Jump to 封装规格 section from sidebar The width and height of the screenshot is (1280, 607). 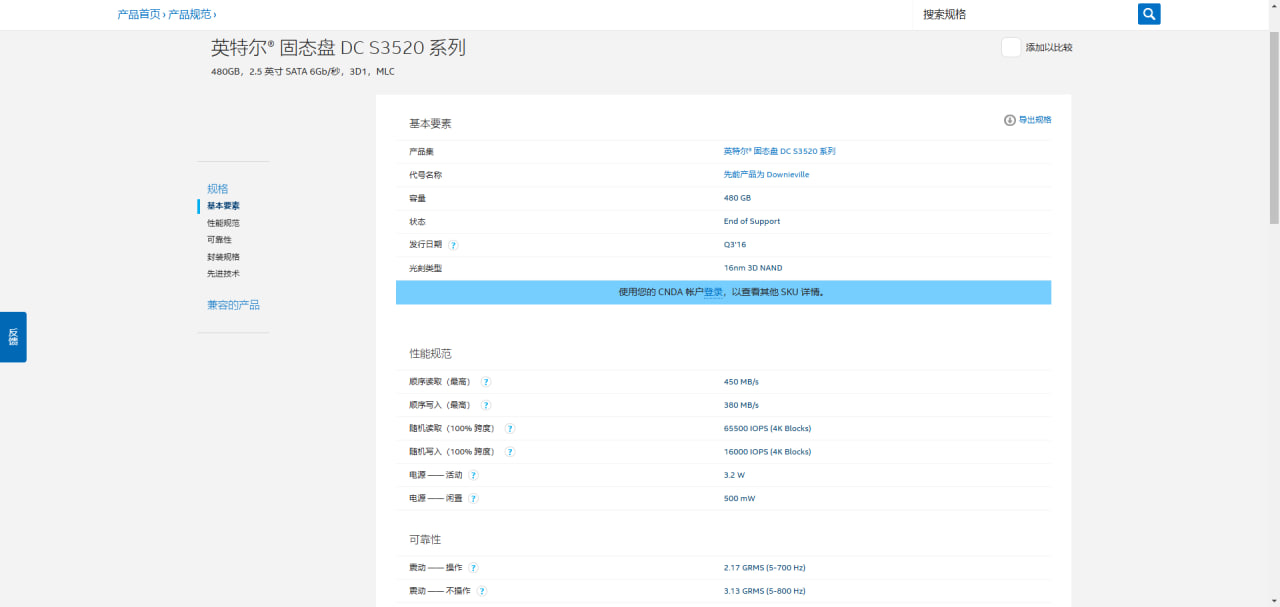(x=223, y=257)
